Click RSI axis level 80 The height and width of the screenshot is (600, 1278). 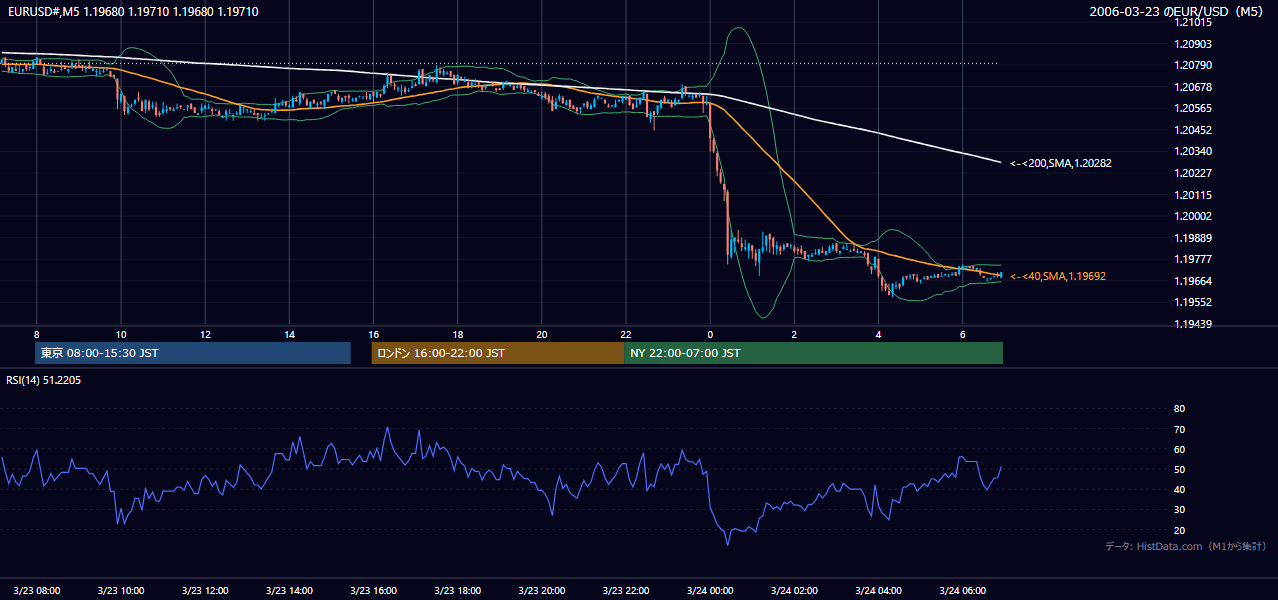1179,409
